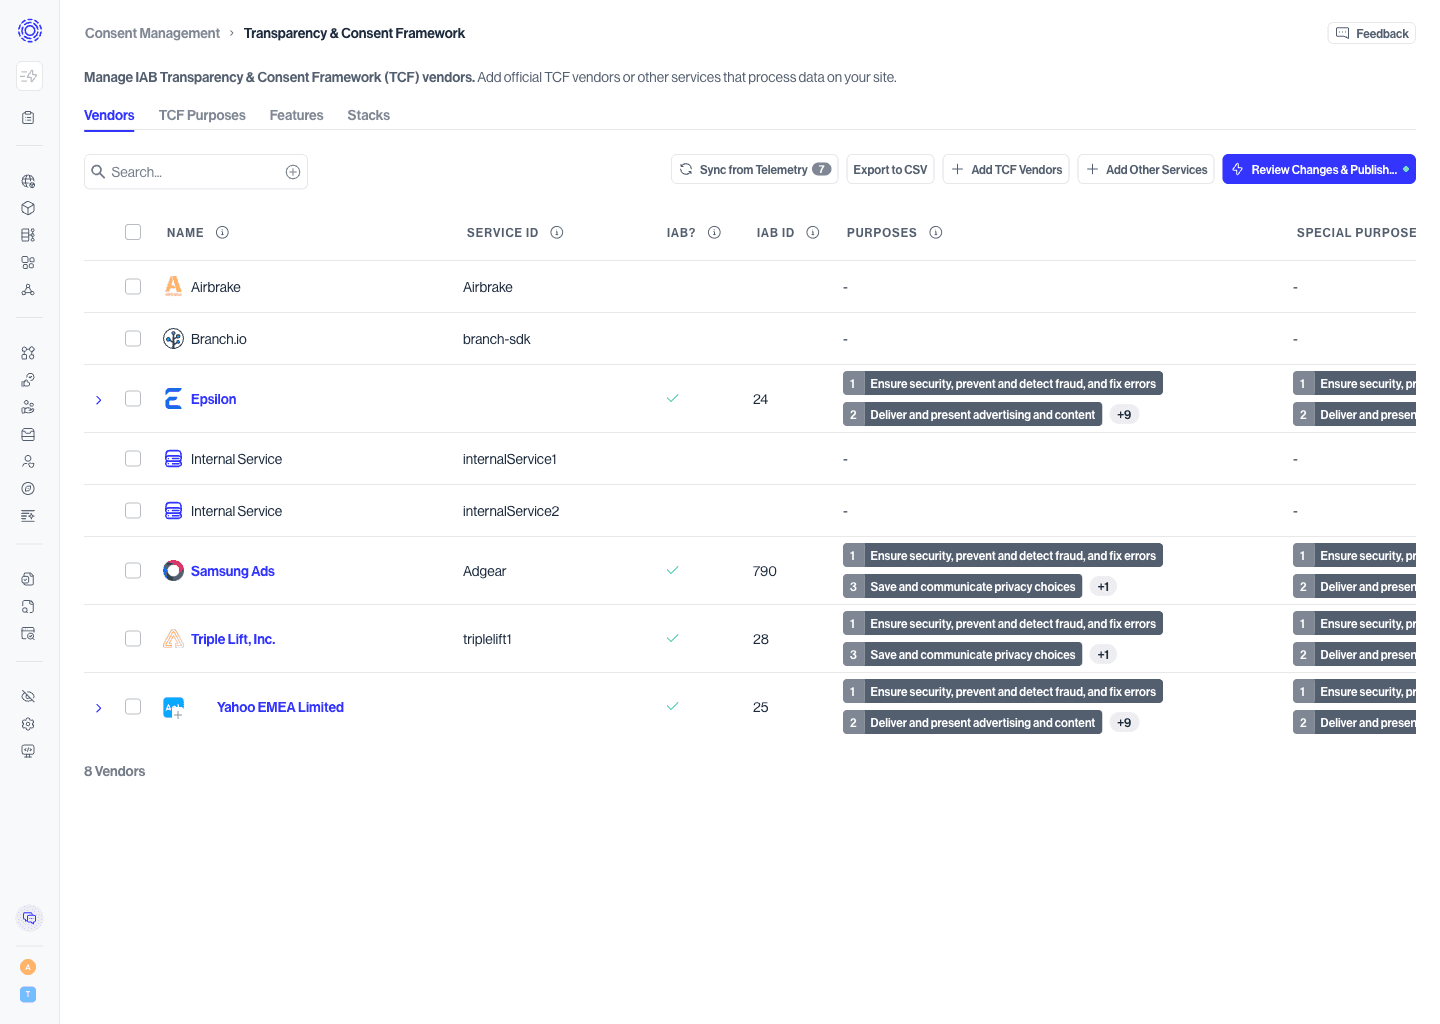The height and width of the screenshot is (1024, 1440).
Task: Go to Consent Management breadcrumb
Action: tap(152, 33)
